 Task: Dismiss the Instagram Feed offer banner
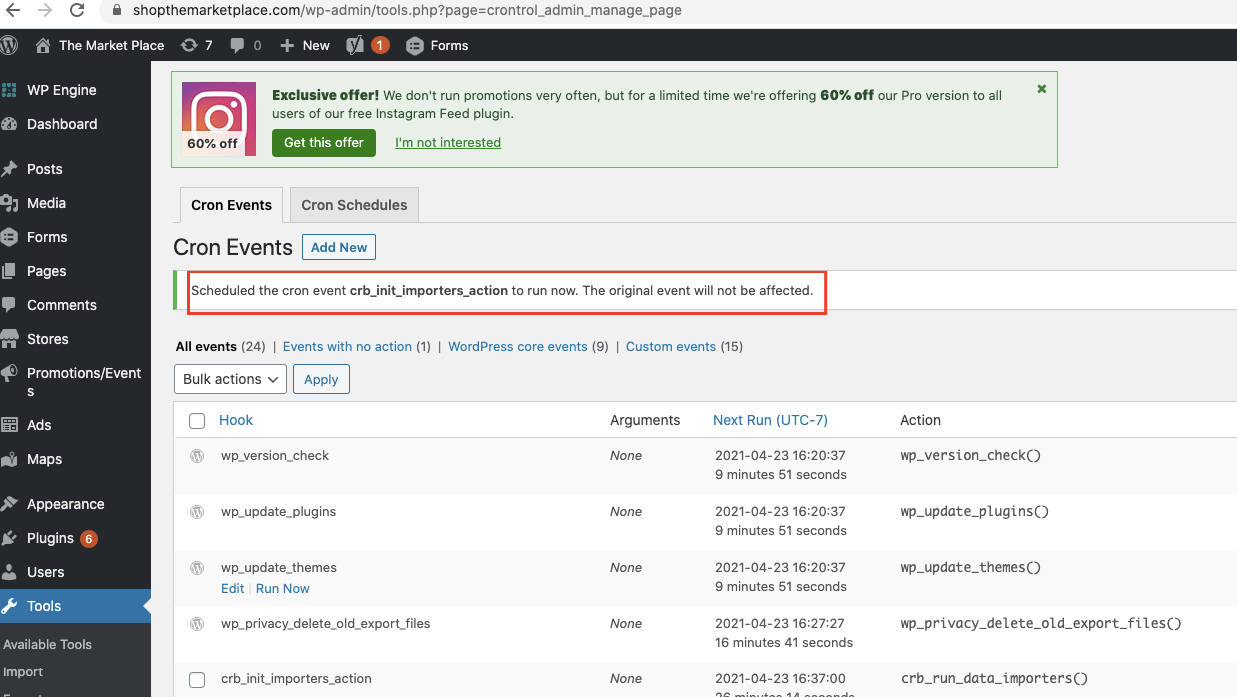tap(1041, 89)
